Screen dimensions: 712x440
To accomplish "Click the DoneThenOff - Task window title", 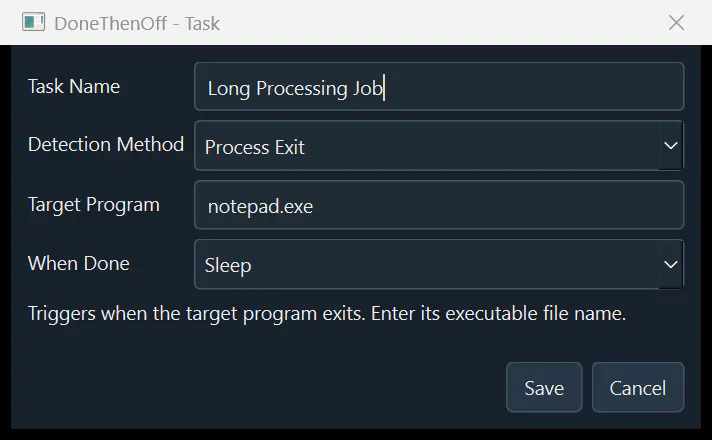I will pyautogui.click(x=137, y=23).
